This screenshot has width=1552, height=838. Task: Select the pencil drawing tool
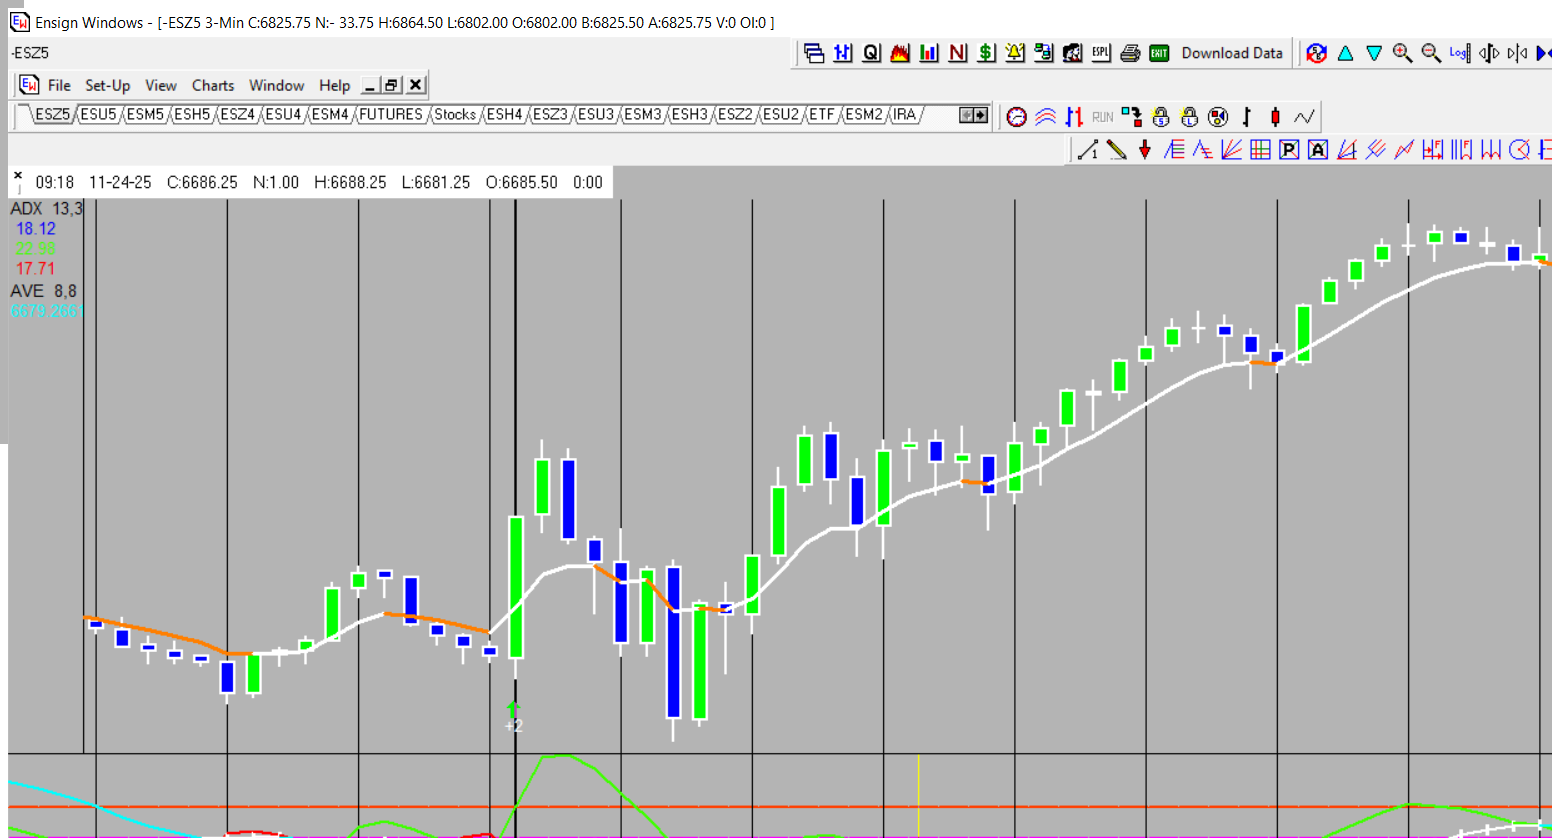click(x=1117, y=150)
